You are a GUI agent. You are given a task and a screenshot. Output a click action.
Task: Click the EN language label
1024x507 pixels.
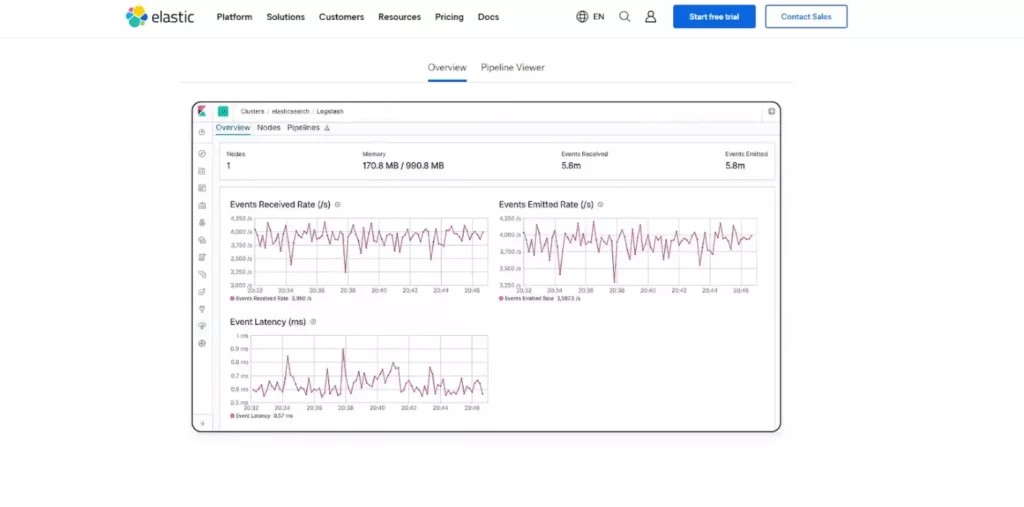click(599, 17)
